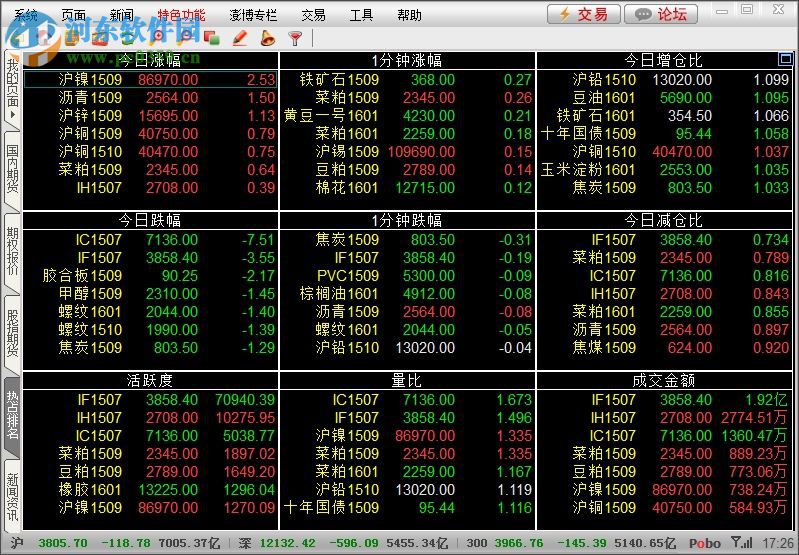Select the 我的页面 side tab
Screen dimensions: 799x555
[x=12, y=89]
